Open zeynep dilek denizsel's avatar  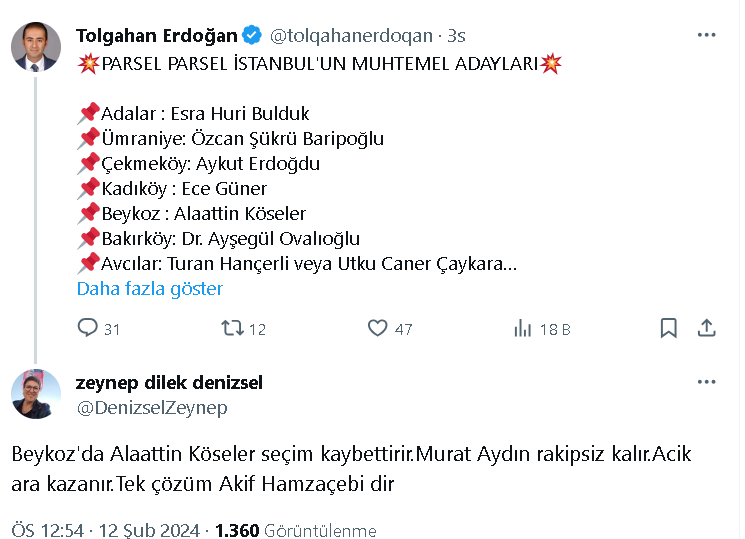pos(36,394)
